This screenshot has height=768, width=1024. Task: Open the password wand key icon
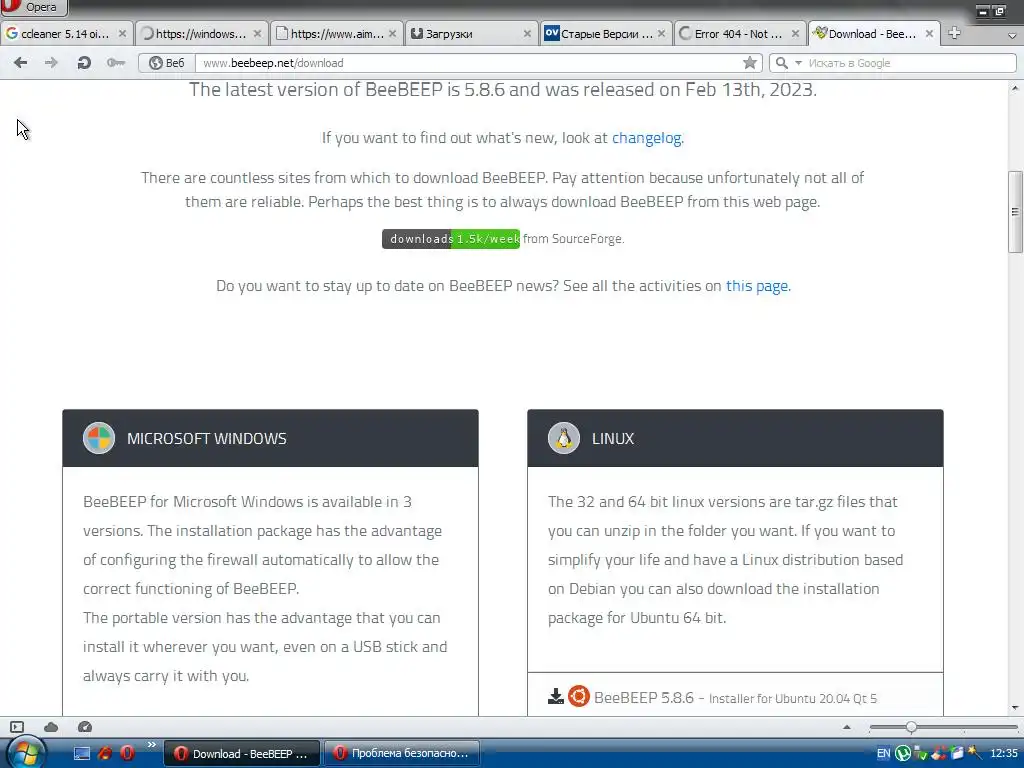116,63
